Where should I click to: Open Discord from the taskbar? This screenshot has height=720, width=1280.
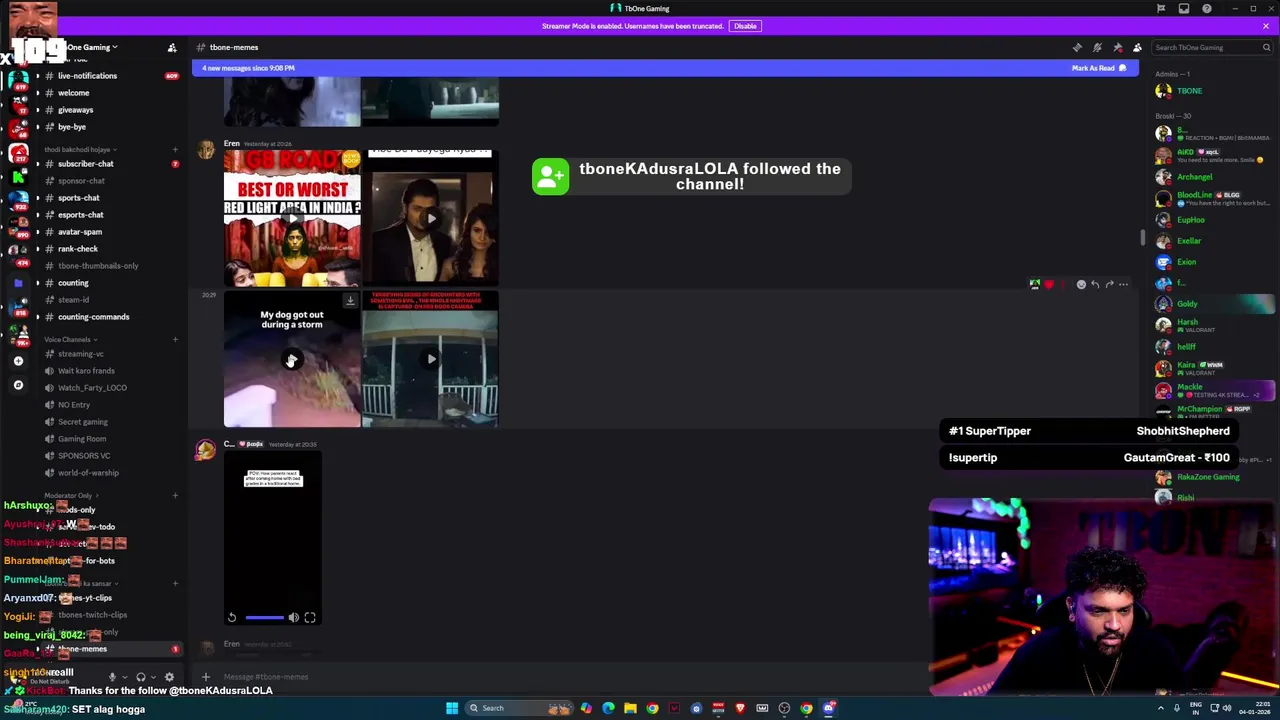tap(829, 708)
